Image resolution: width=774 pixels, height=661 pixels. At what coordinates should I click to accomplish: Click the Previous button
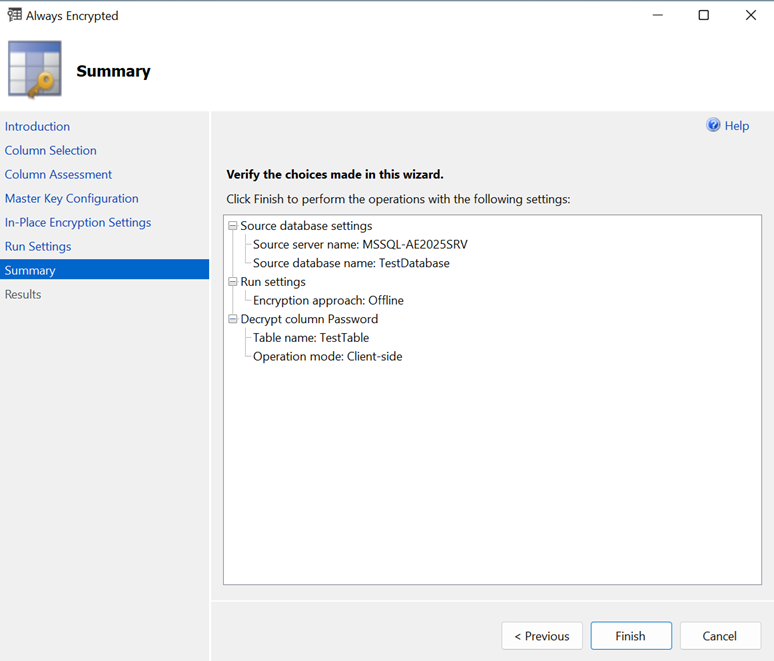[541, 636]
